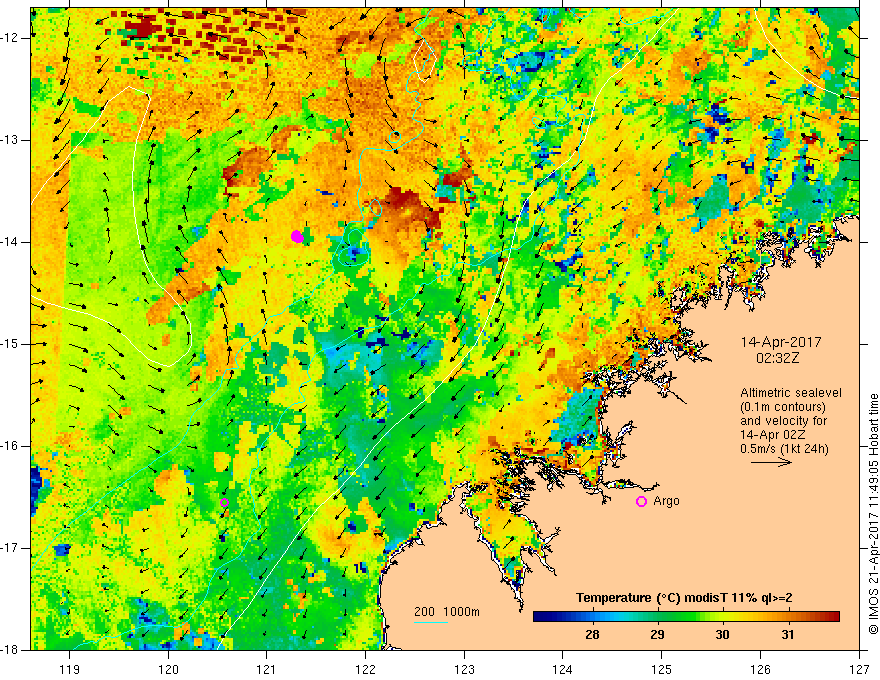Click the longitude label '119'
Screen dimensions: 880x680
pos(70,669)
